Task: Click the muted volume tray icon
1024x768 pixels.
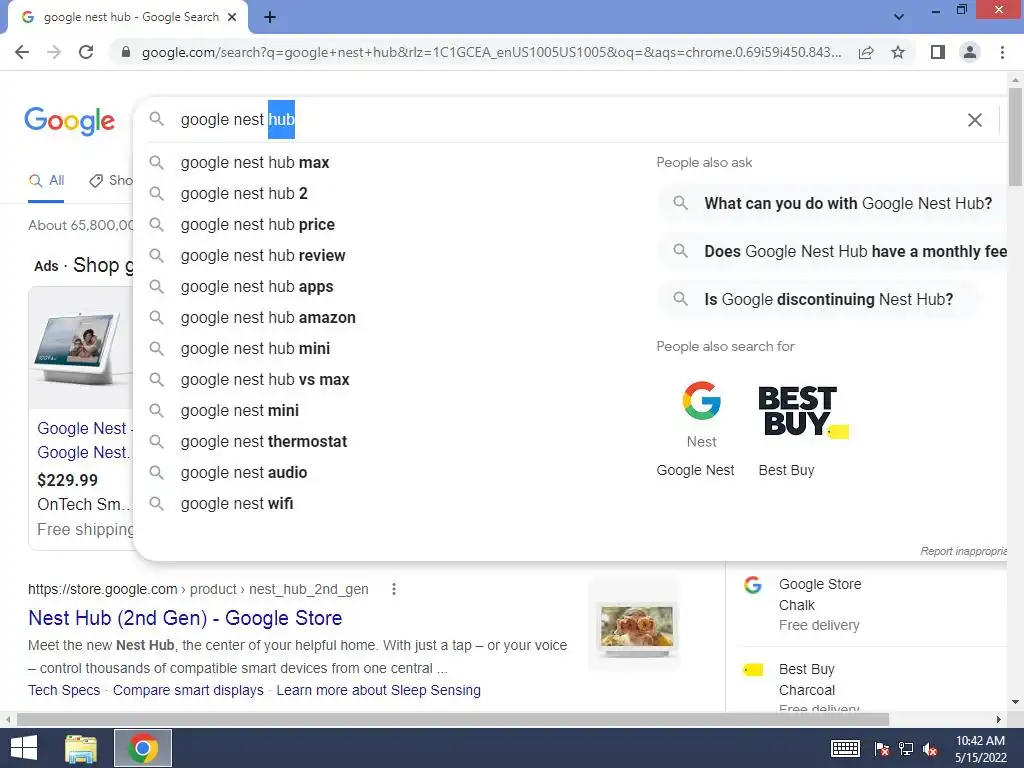Action: (x=931, y=749)
